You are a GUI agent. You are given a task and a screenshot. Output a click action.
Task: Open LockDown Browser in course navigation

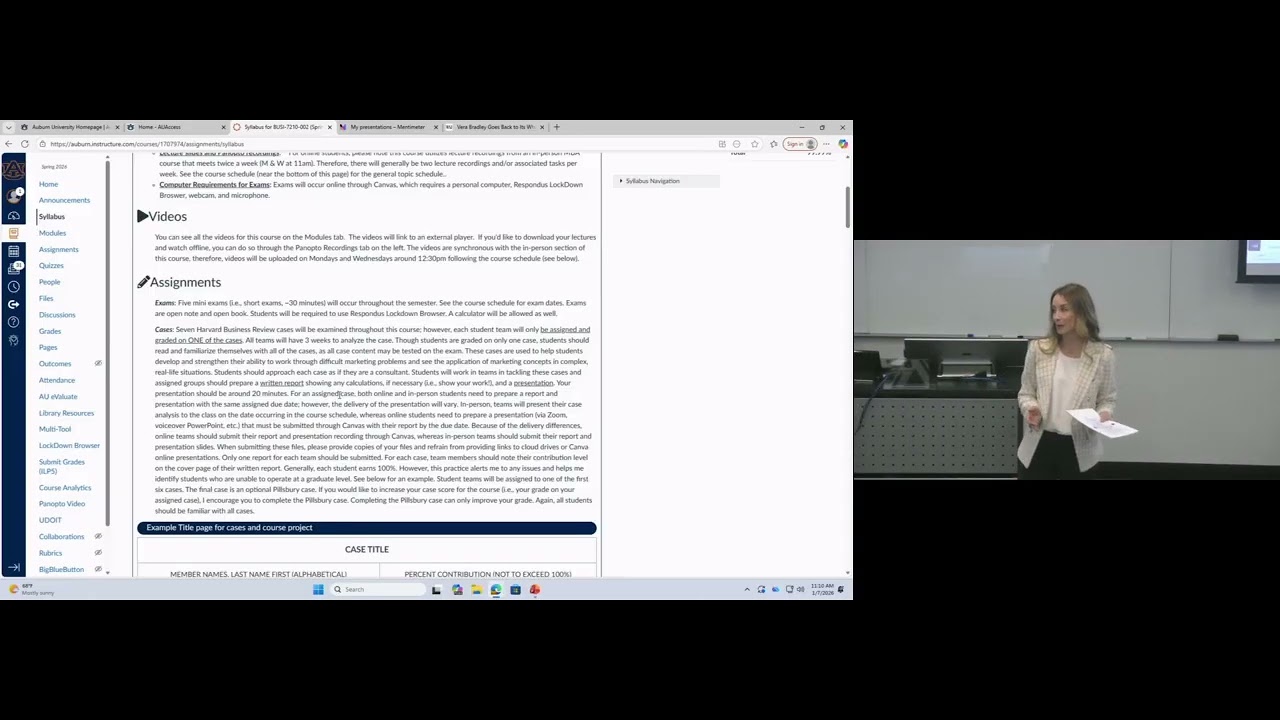(69, 445)
